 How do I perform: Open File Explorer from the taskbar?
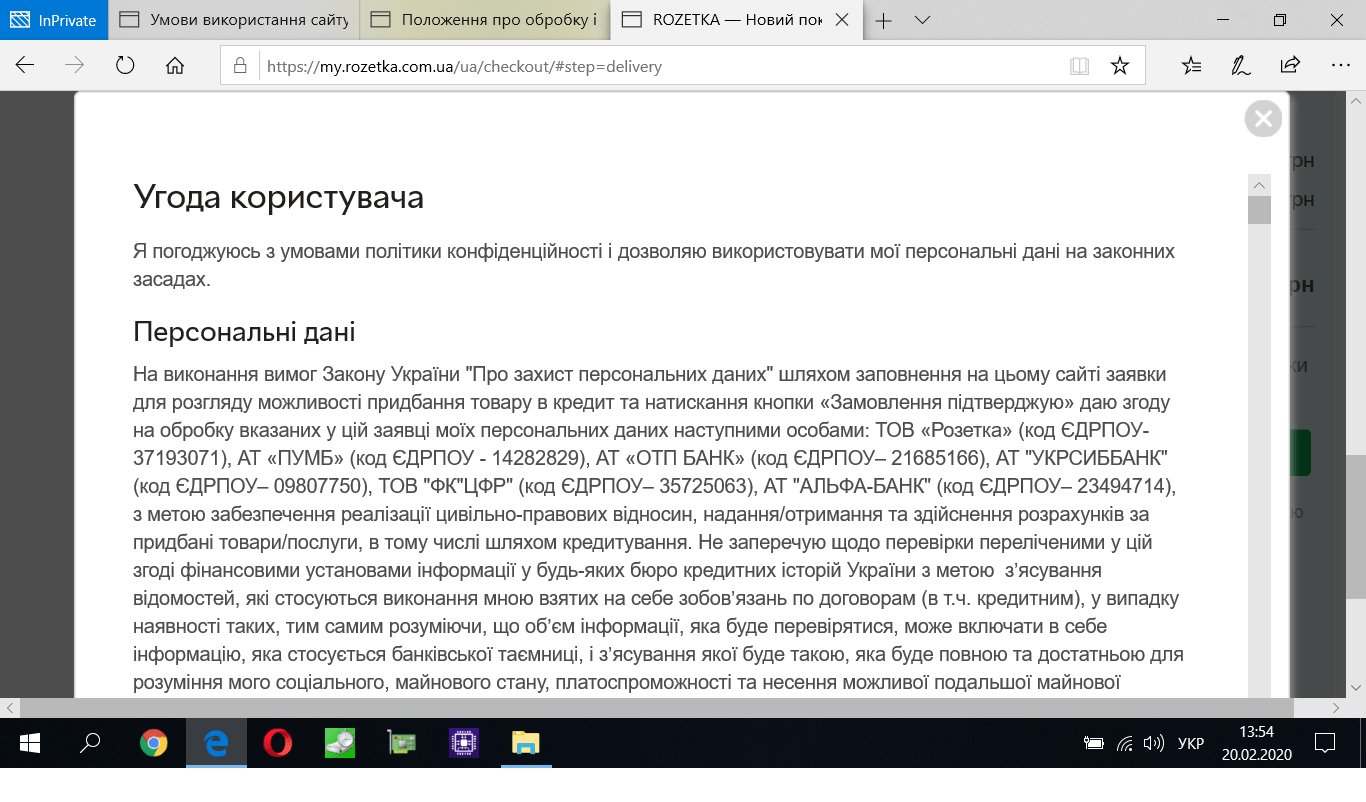tap(526, 743)
